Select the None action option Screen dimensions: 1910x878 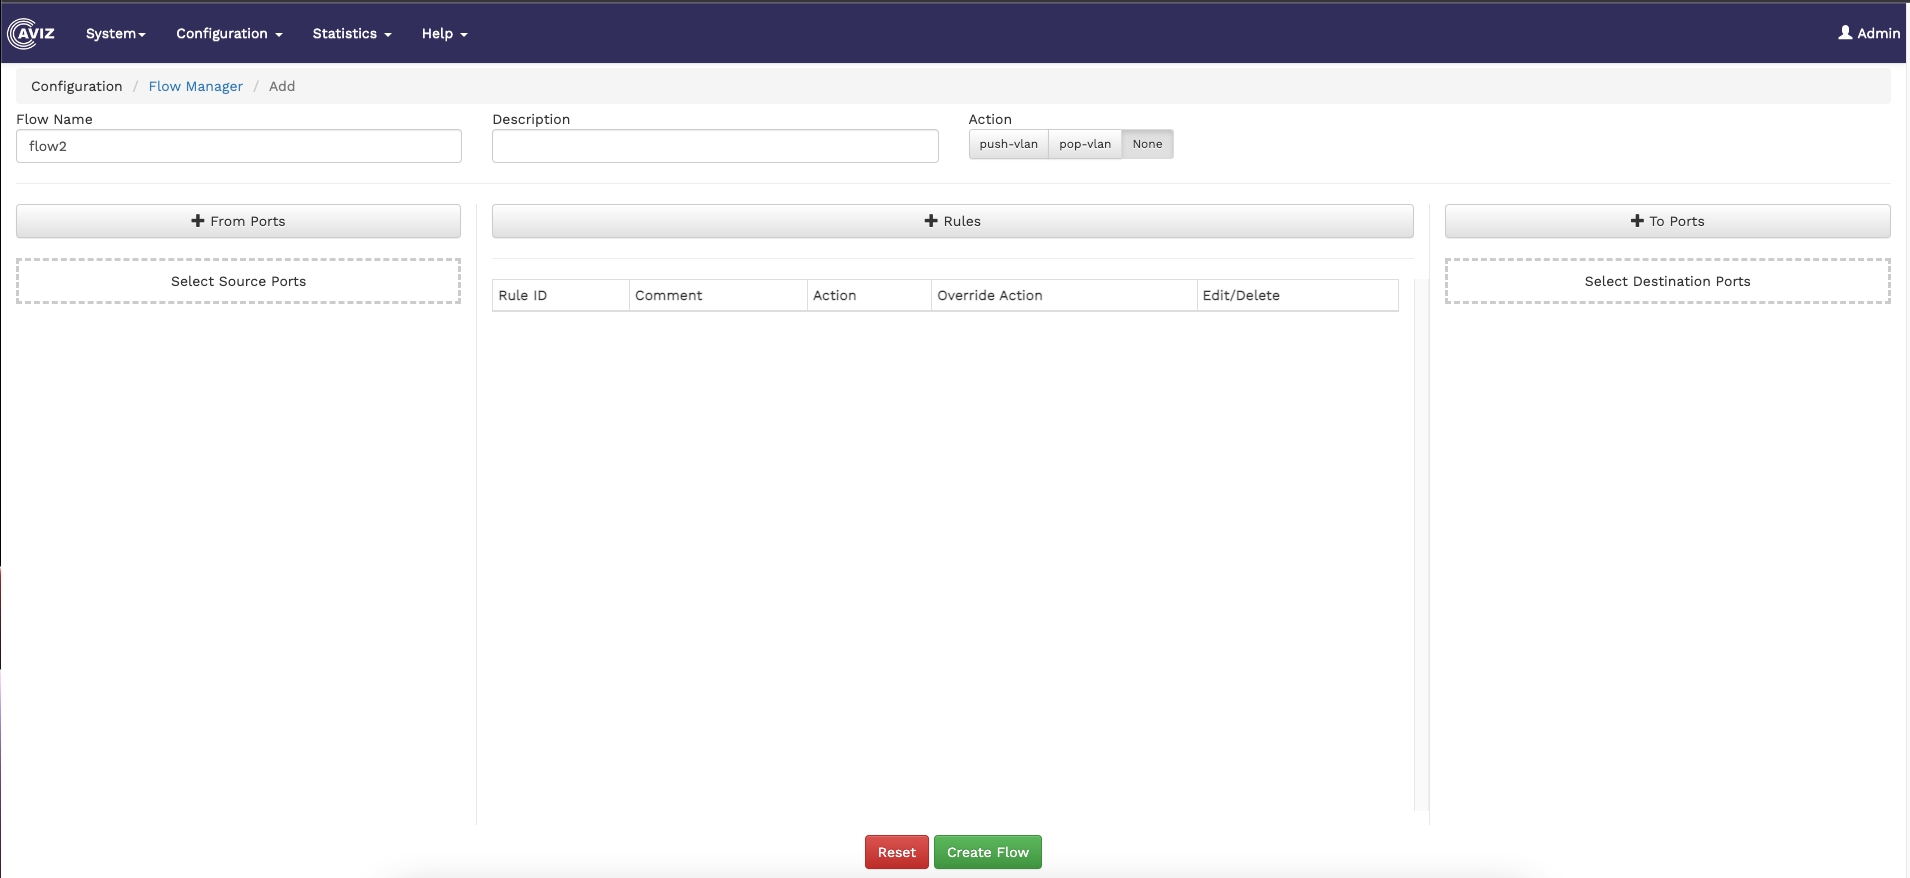coord(1147,144)
